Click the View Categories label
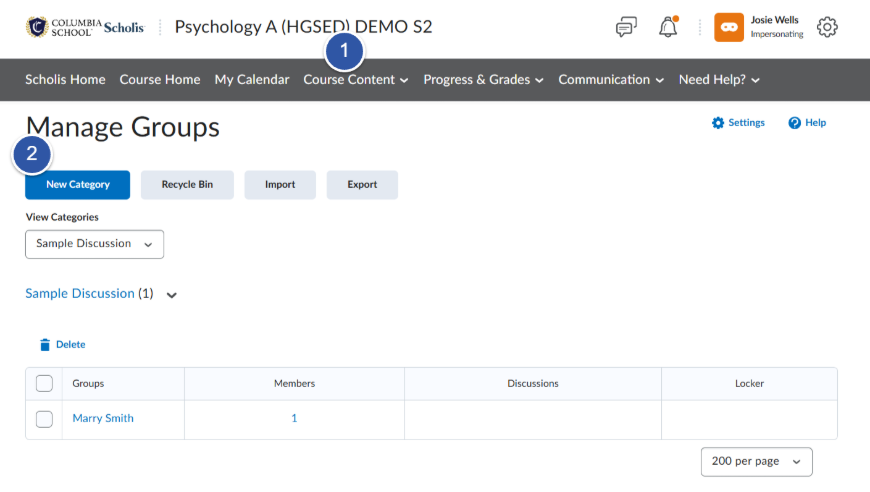 (x=62, y=217)
